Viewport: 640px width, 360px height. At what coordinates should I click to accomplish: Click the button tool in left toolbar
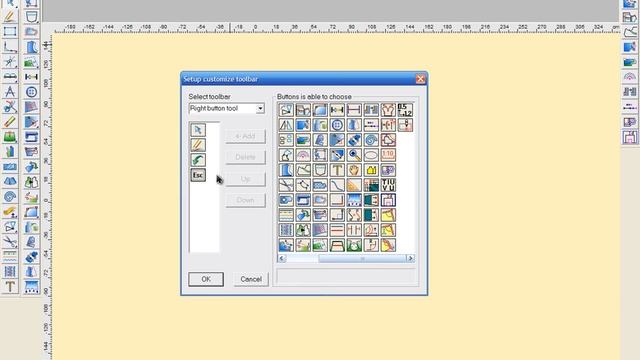(x=31, y=92)
